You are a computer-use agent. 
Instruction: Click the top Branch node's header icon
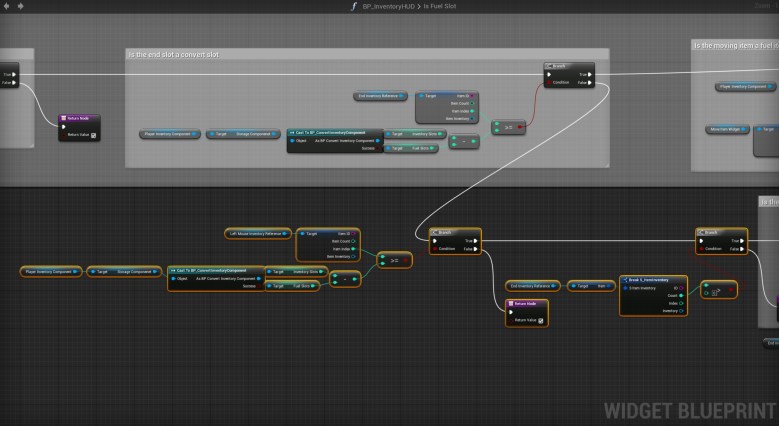(549, 66)
